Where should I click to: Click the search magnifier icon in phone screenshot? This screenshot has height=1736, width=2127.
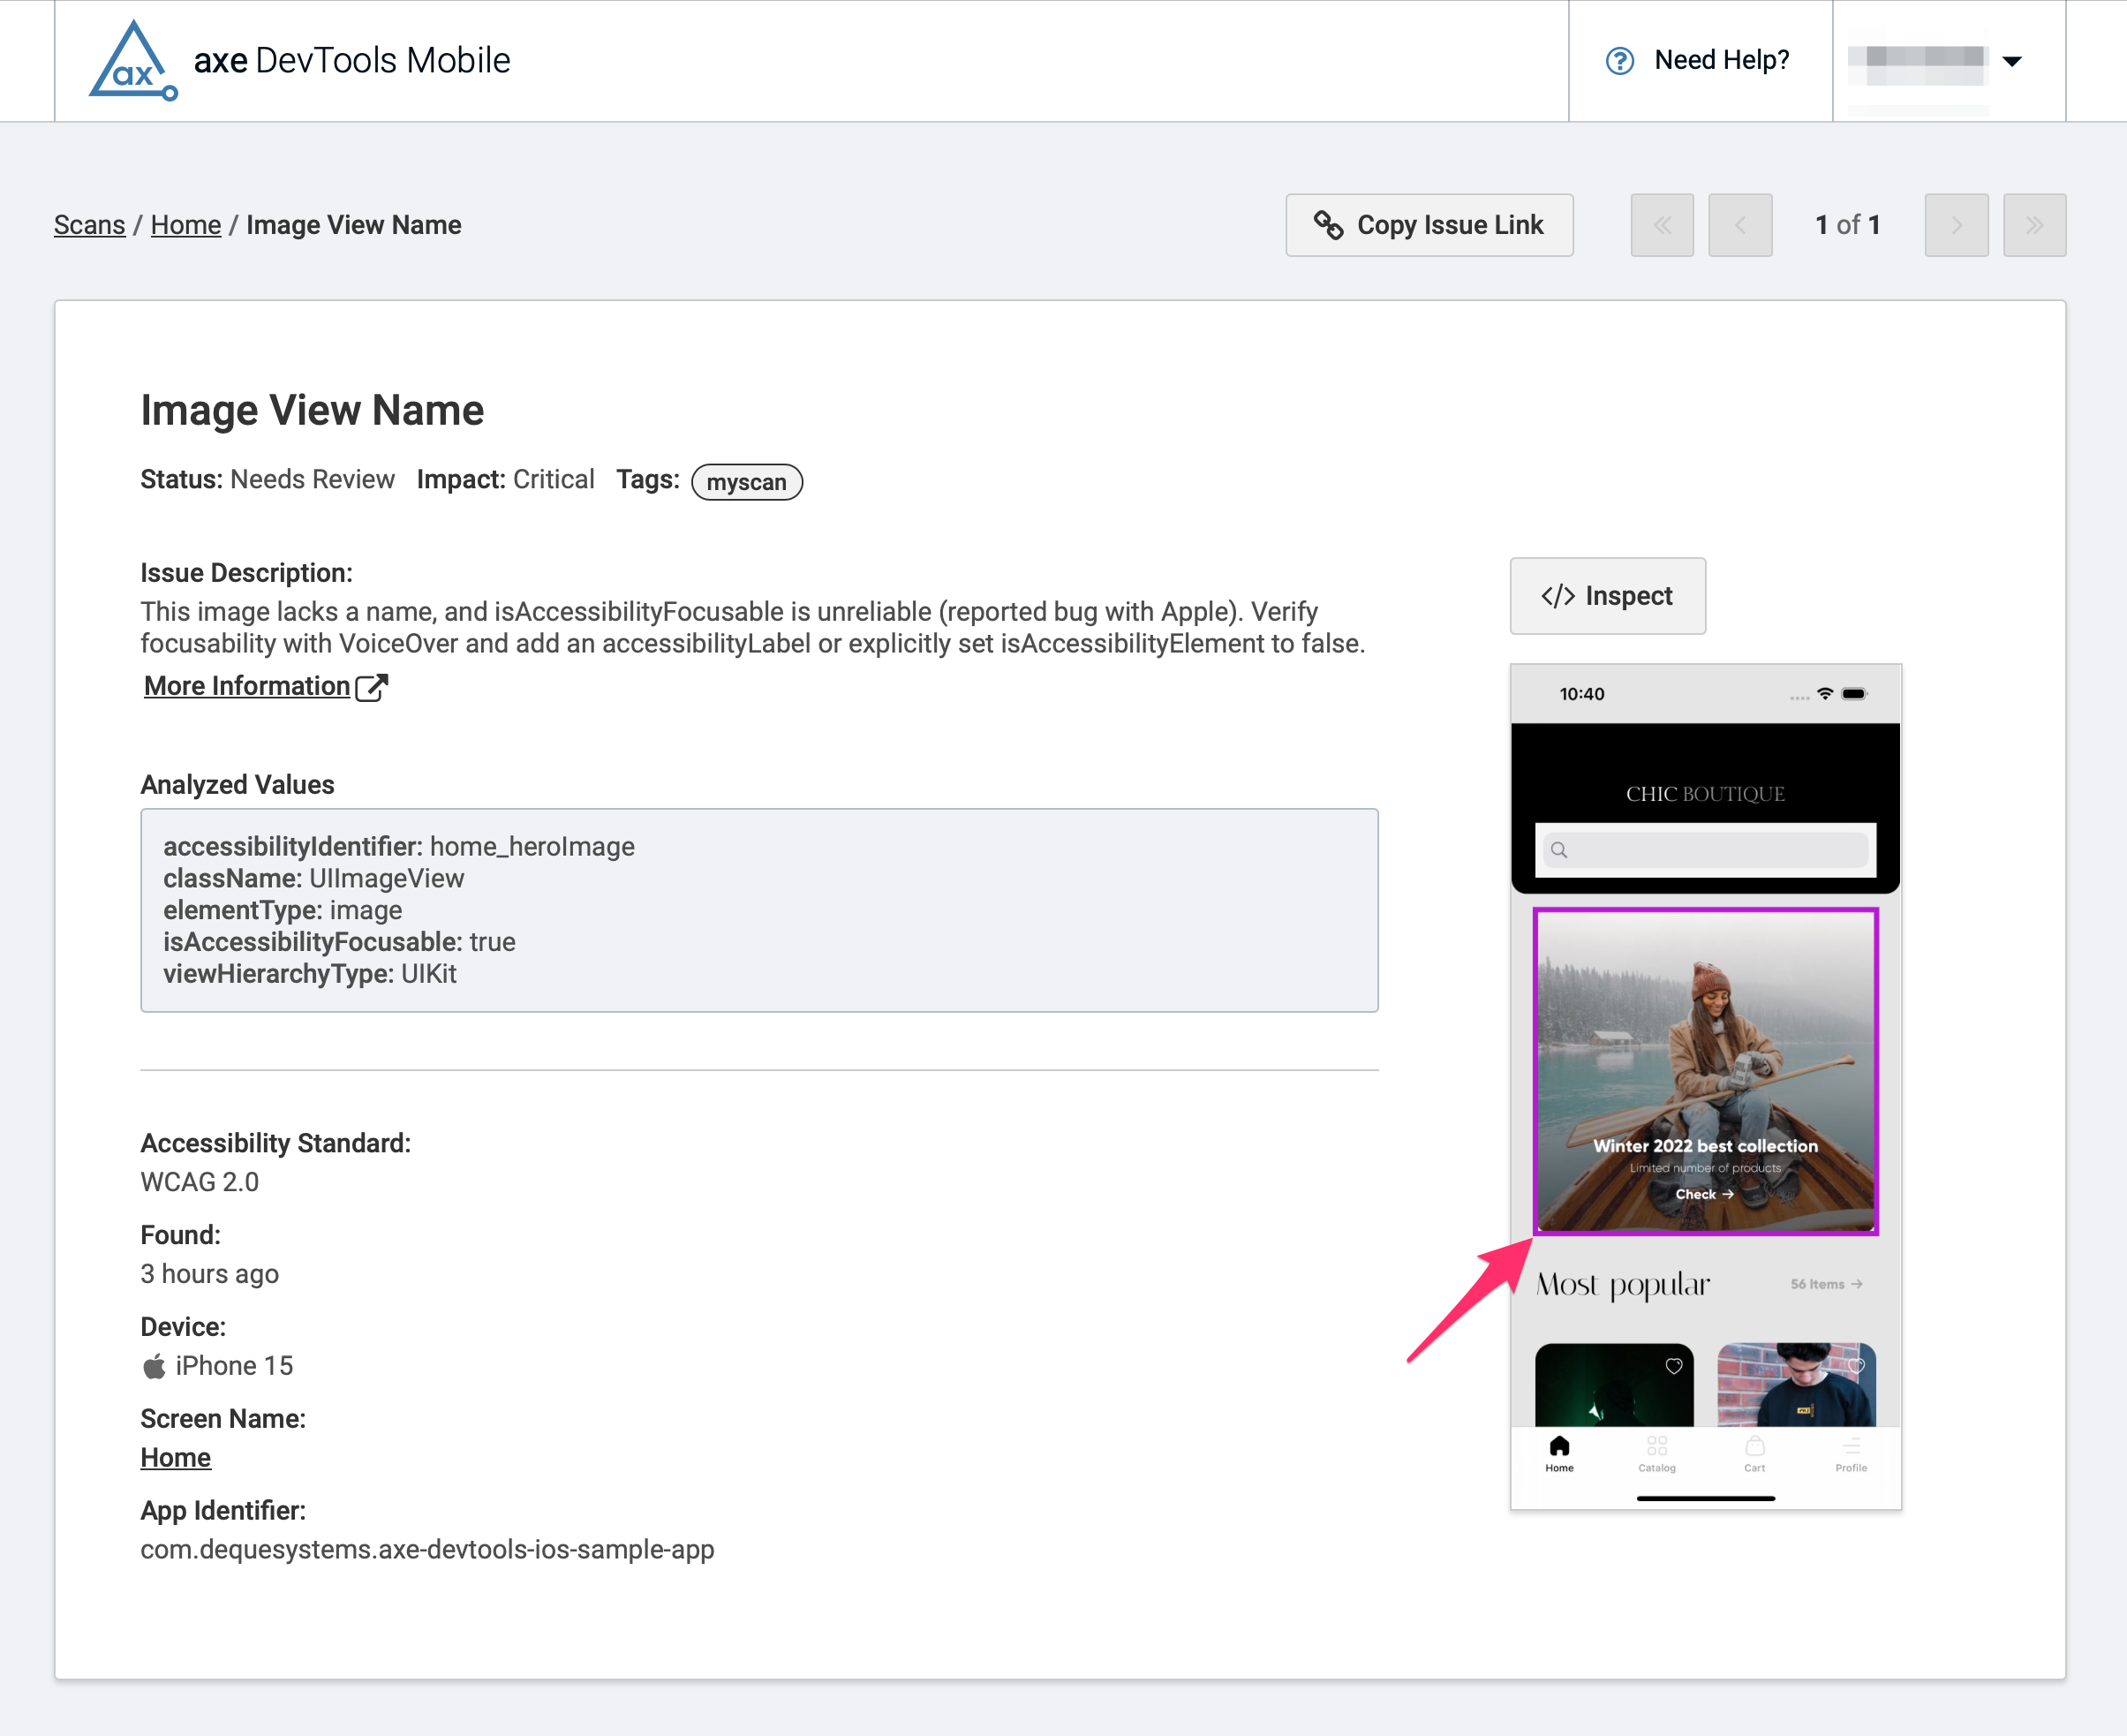click(x=1560, y=850)
